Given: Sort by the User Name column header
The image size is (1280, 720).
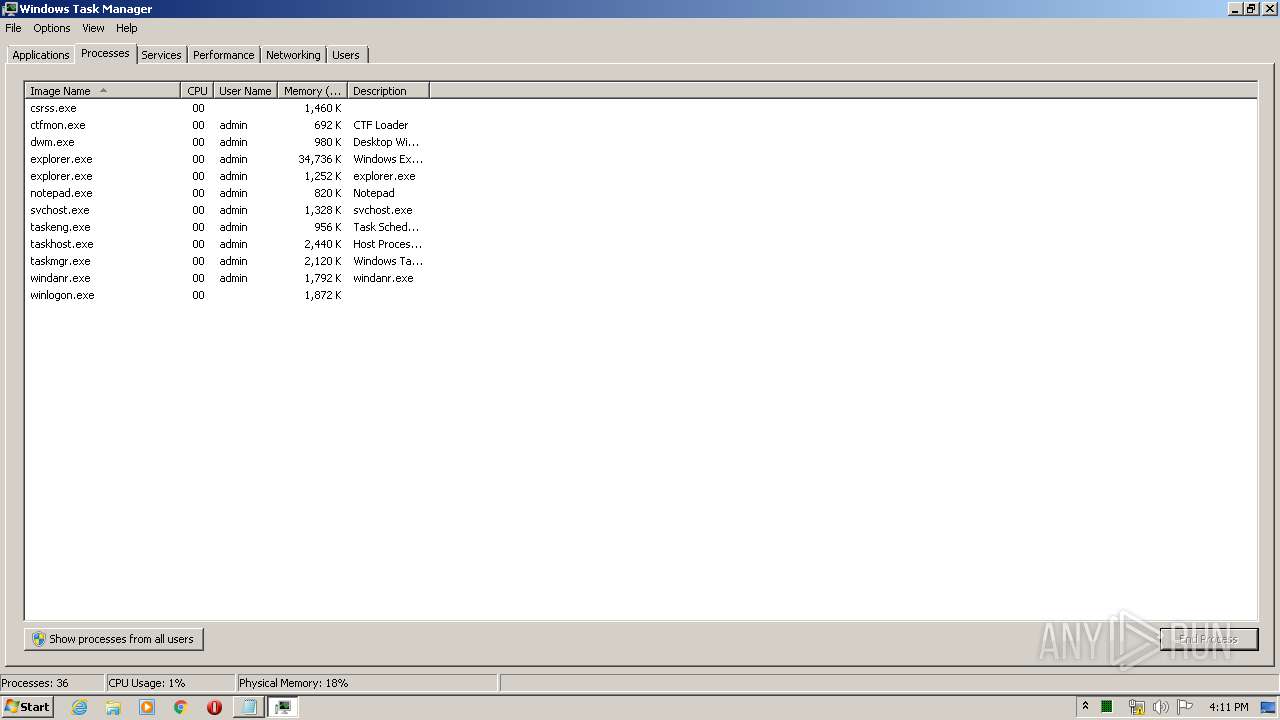Looking at the screenshot, I should [245, 91].
